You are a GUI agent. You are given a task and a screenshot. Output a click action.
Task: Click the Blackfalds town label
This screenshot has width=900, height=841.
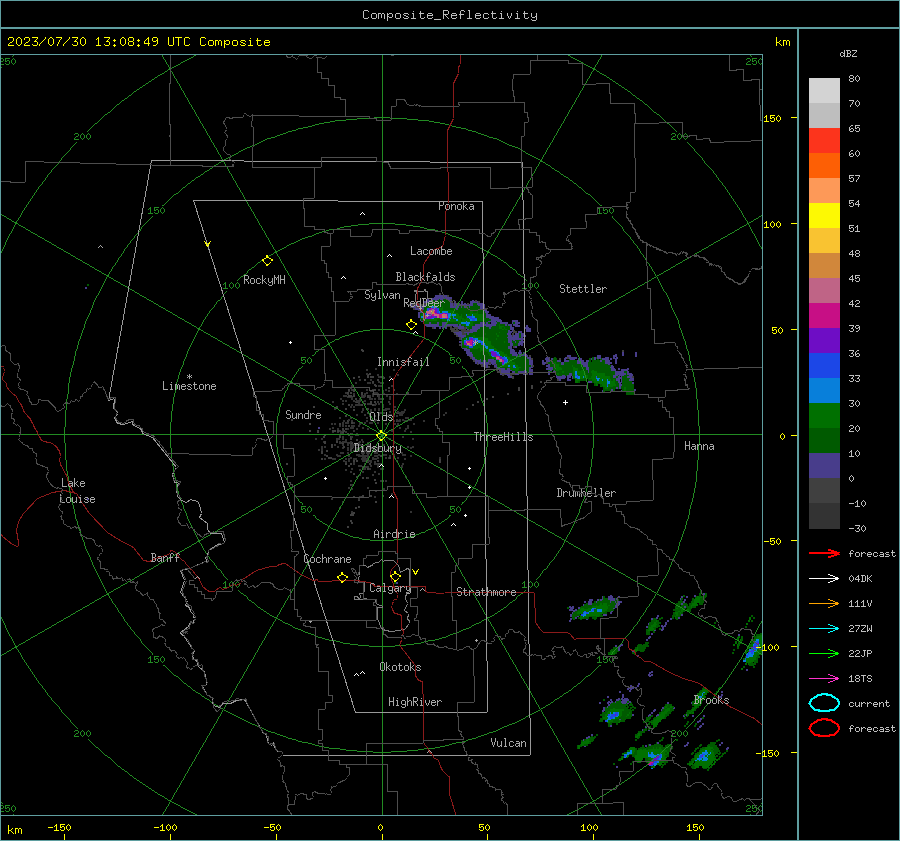click(425, 277)
